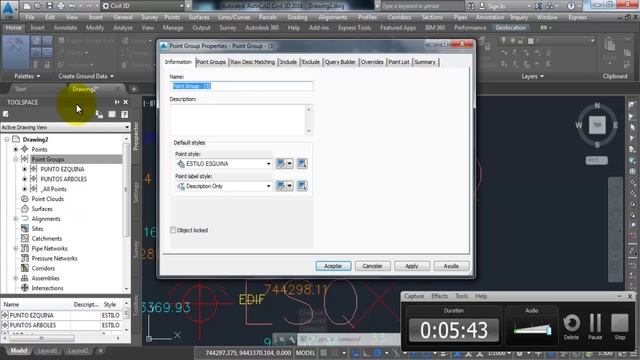The height and width of the screenshot is (360, 640).
Task: Click the Surfaces icon in tree
Action: pos(24,209)
